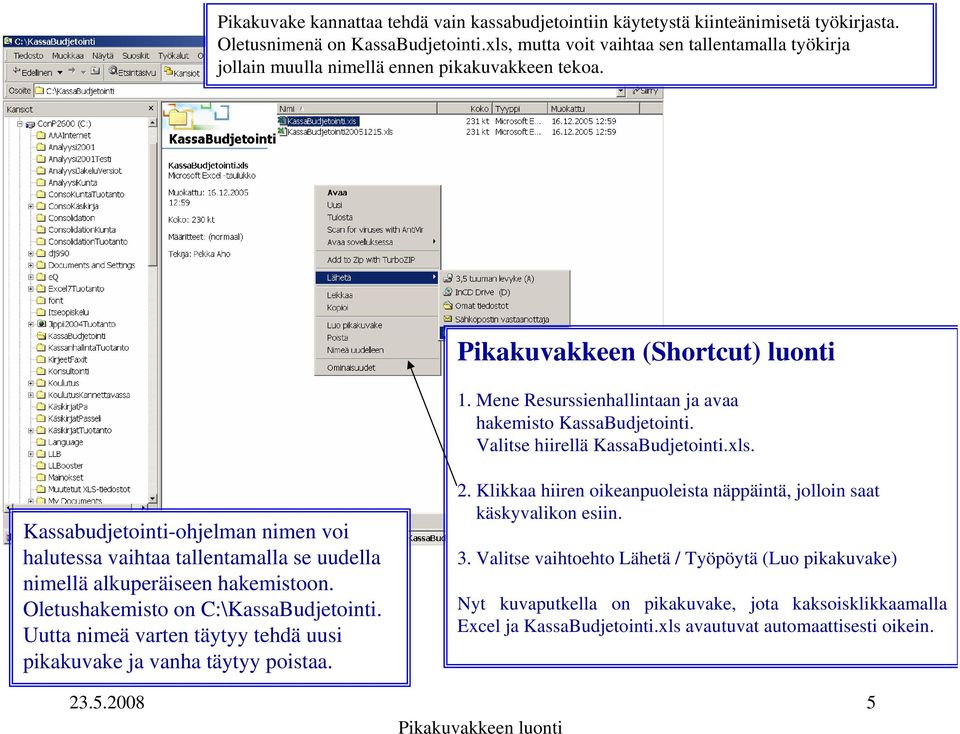Choose the InCD Drive (D) disc icon

[448, 292]
